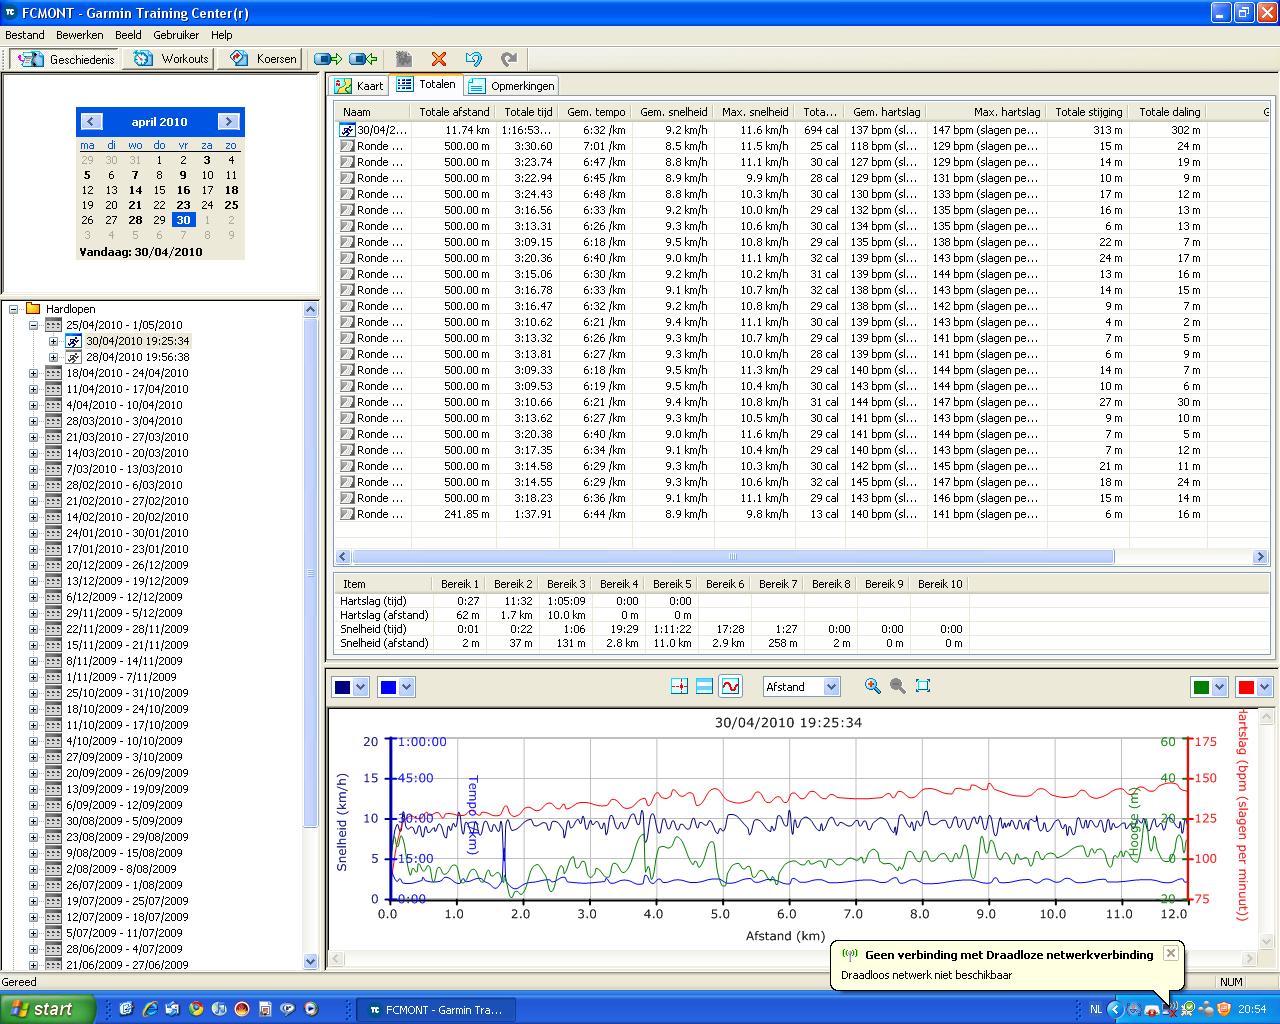Screen dimensions: 1280x1024
Task: Click the lap icon of the 3:30.60 row
Action: pos(347,146)
